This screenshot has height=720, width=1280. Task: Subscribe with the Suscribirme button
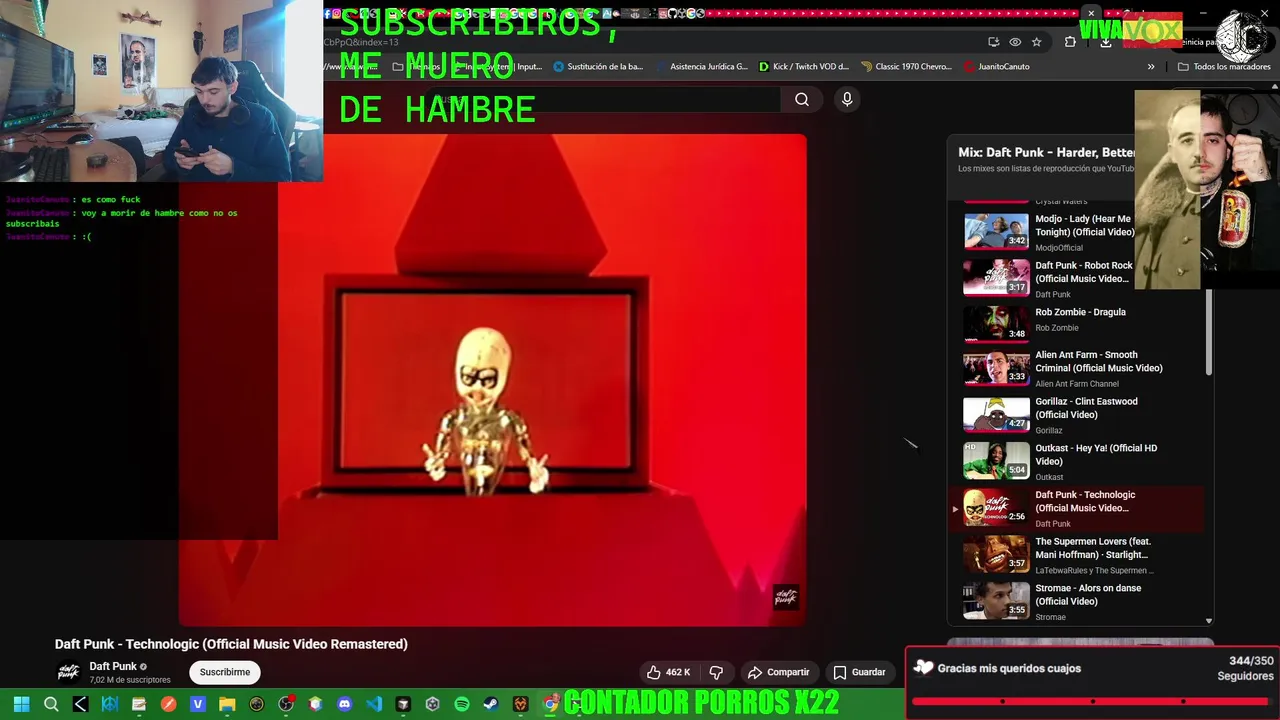(224, 672)
